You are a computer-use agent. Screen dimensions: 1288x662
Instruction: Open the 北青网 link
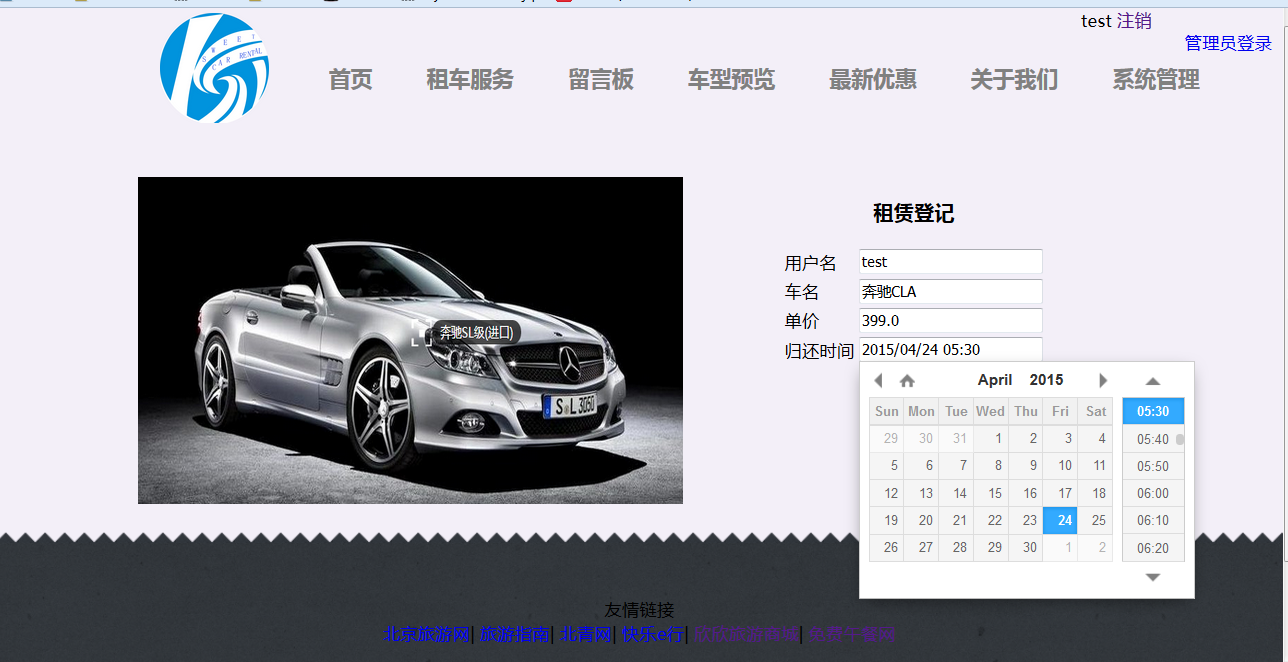tap(586, 634)
